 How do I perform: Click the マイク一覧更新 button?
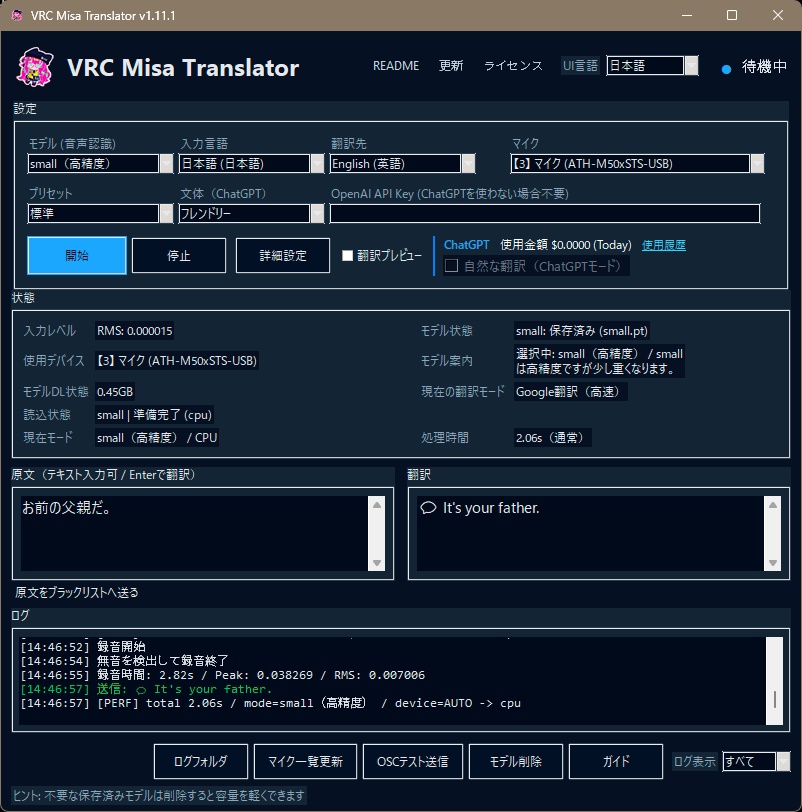305,761
